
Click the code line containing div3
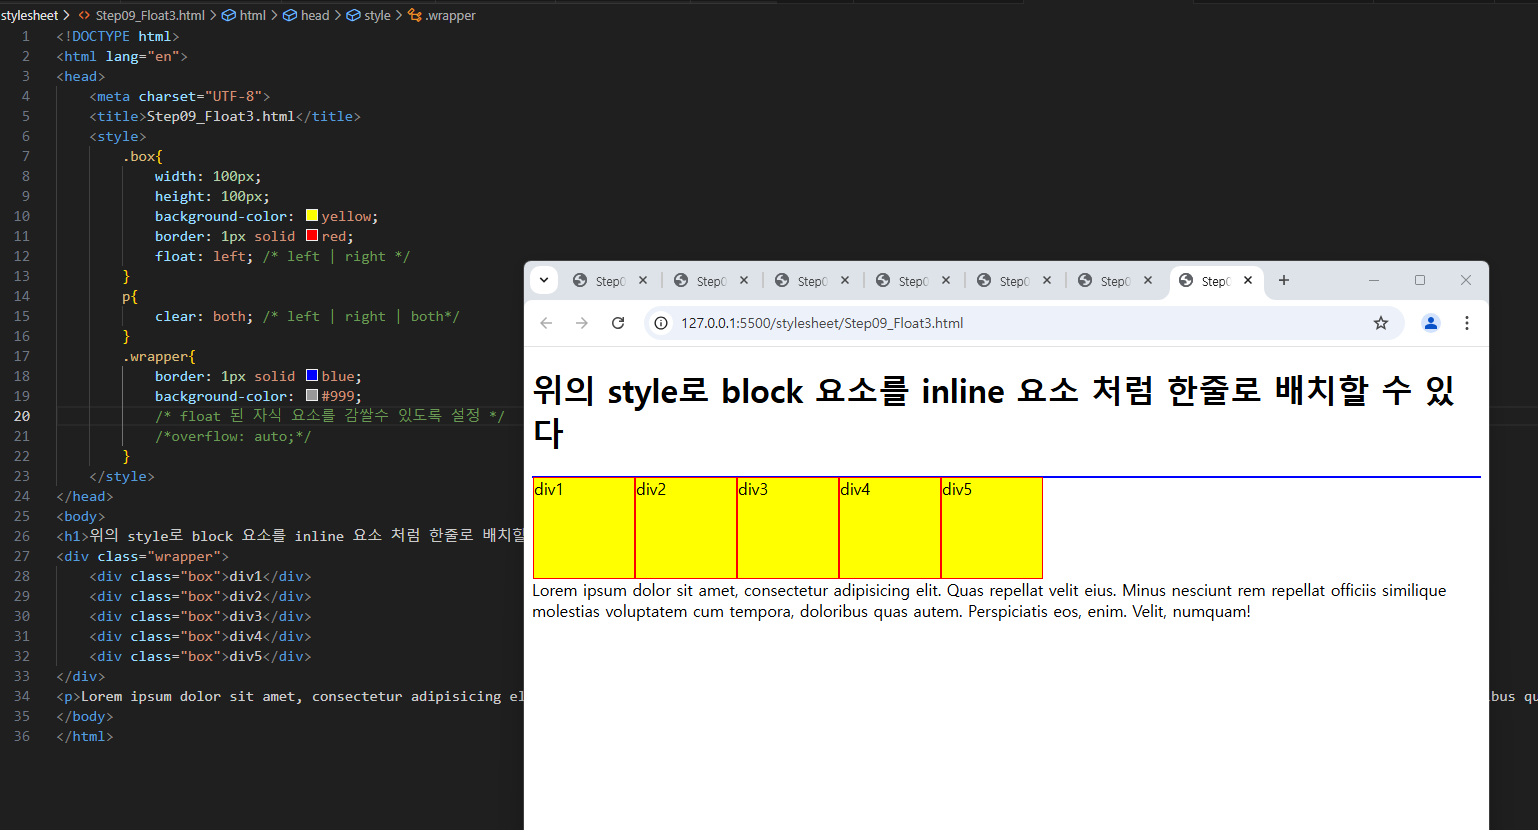tap(200, 616)
